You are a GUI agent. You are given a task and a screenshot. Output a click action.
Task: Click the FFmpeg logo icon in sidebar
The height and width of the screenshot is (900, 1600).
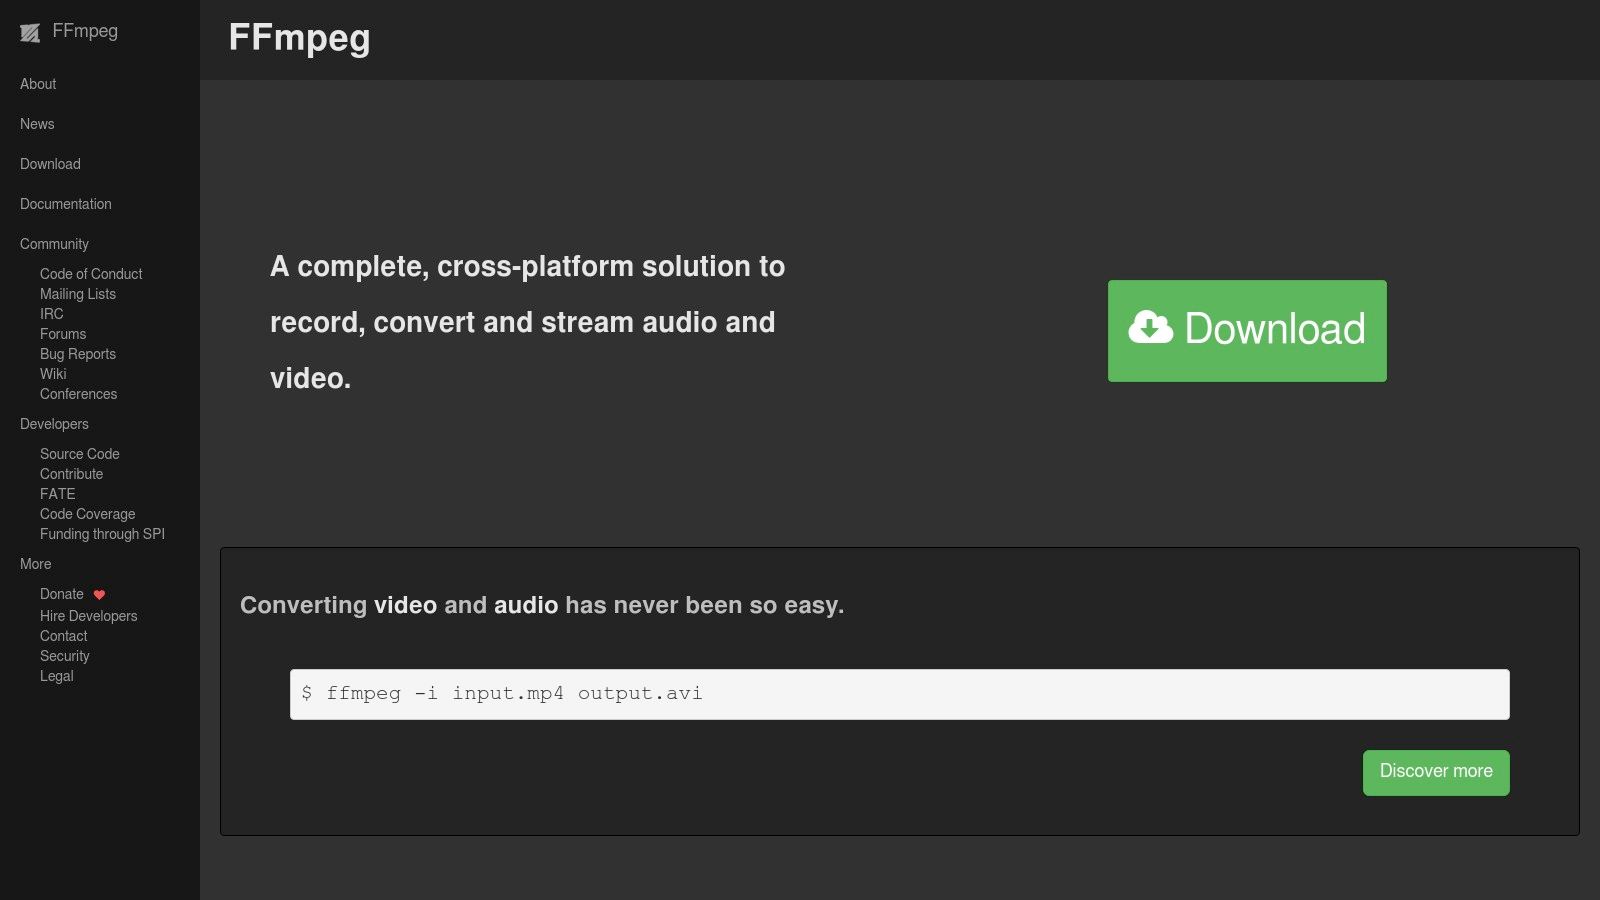coord(29,31)
